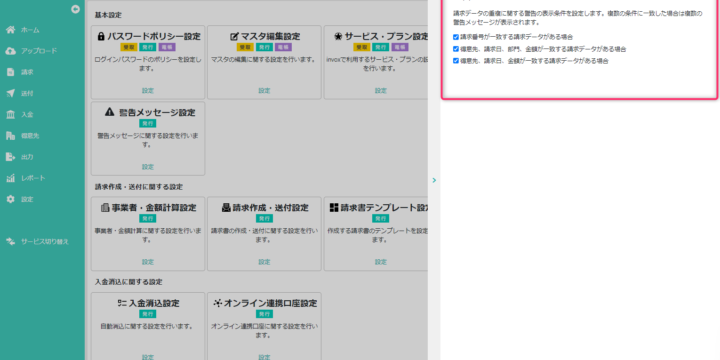Viewport: 720px width, 360px height.
Task: Open 設定 via its gear icon
Action: tap(11, 199)
